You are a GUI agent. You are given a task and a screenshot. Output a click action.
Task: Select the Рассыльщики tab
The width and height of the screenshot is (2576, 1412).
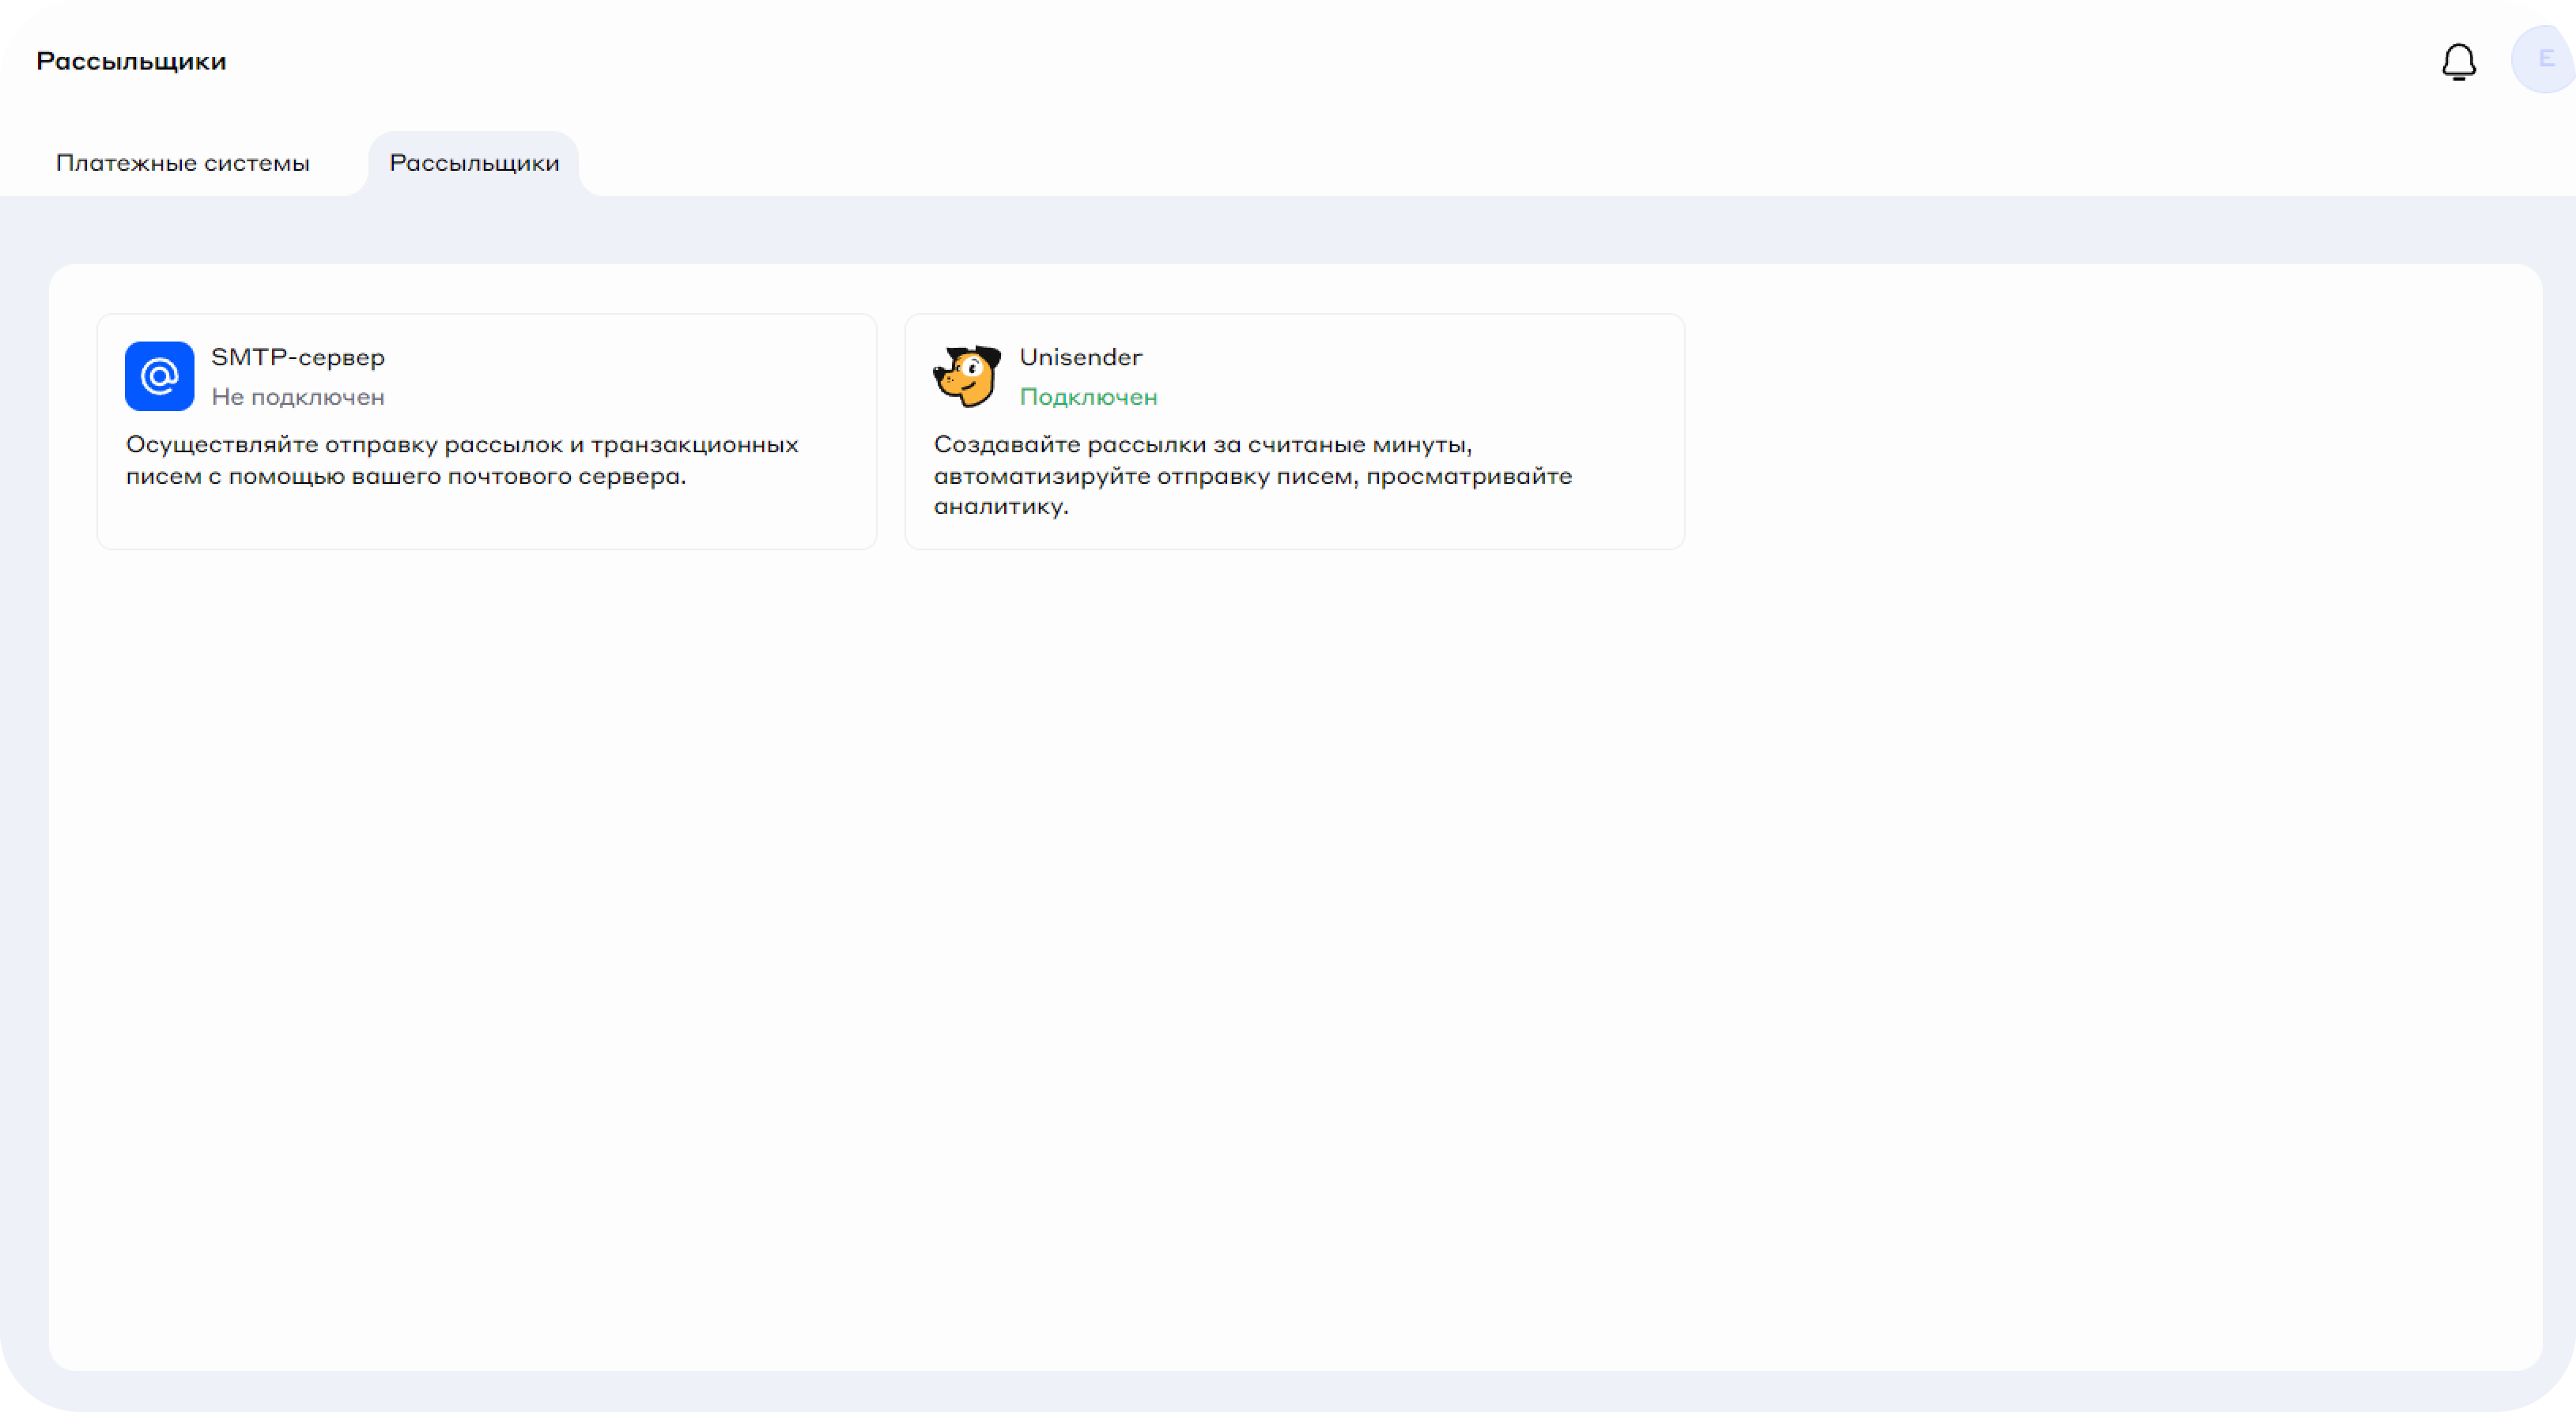pos(474,163)
